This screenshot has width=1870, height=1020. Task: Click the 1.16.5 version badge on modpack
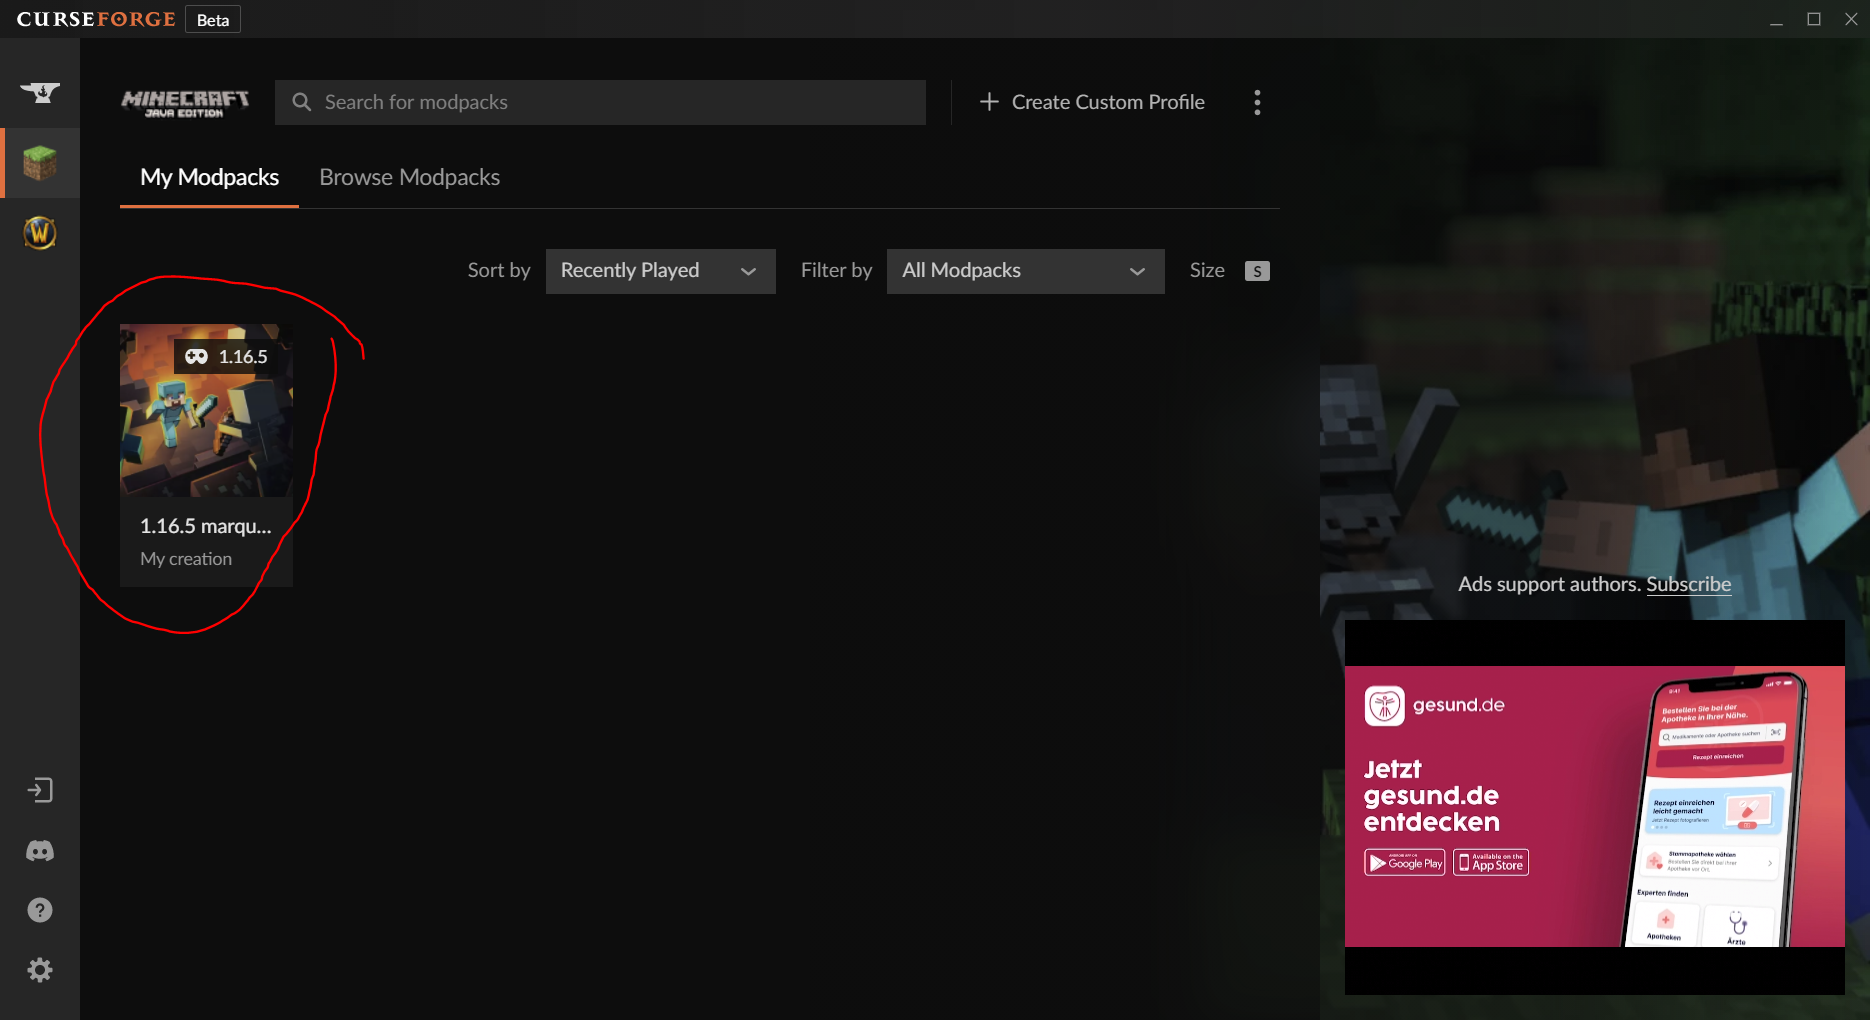tap(227, 357)
